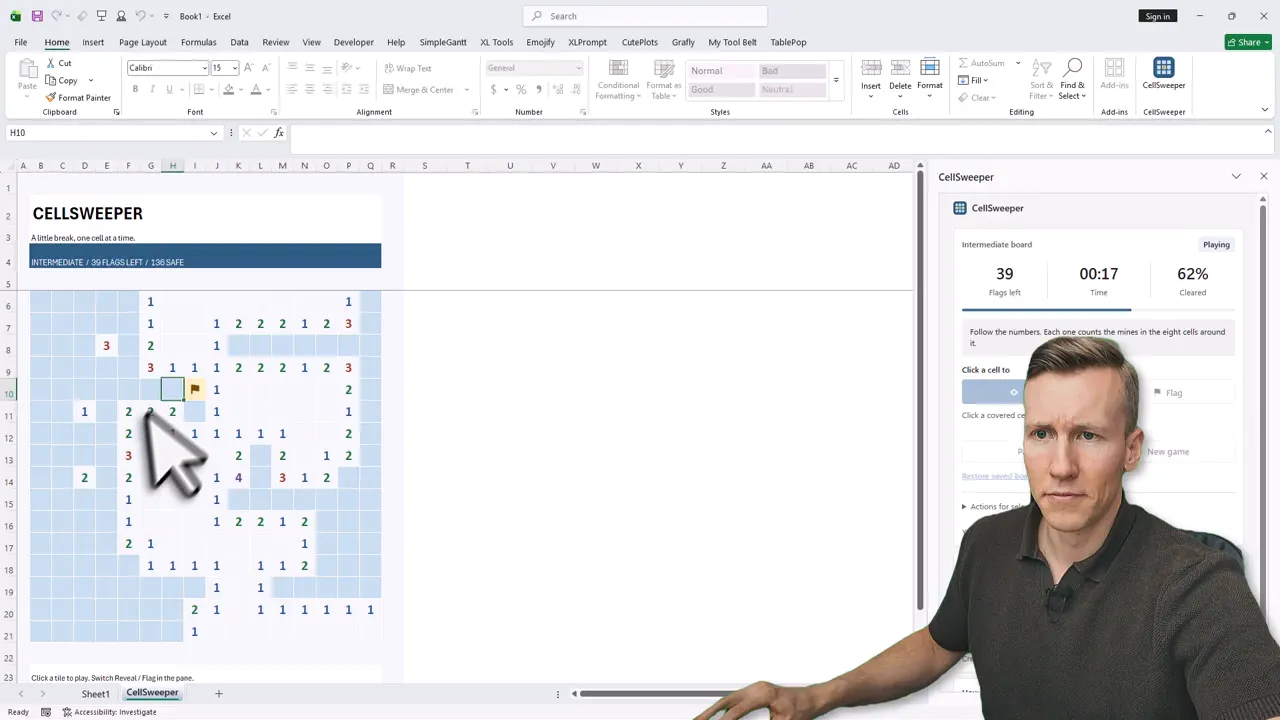Open the My Tool Belt tab
The height and width of the screenshot is (720, 1280).
pyautogui.click(x=732, y=42)
